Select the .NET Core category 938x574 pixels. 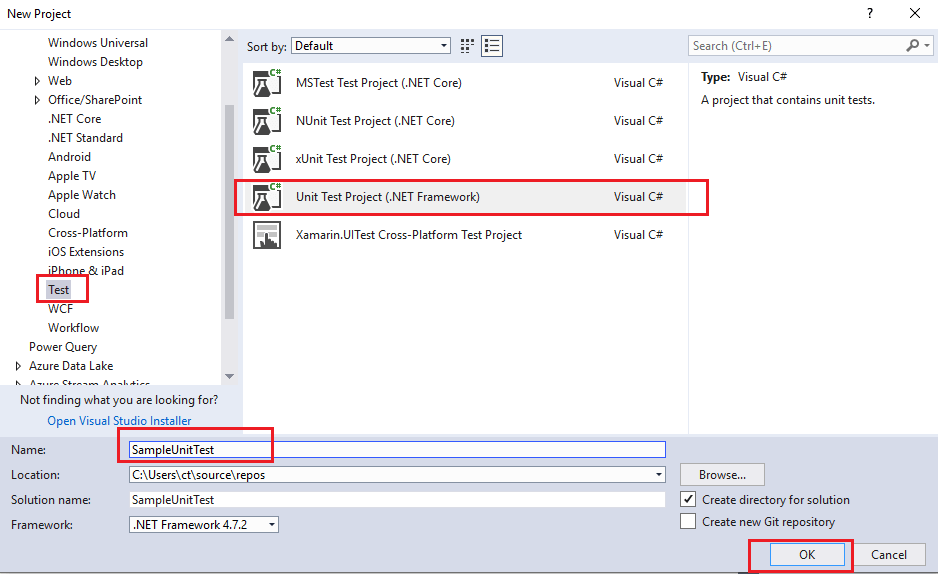click(75, 119)
